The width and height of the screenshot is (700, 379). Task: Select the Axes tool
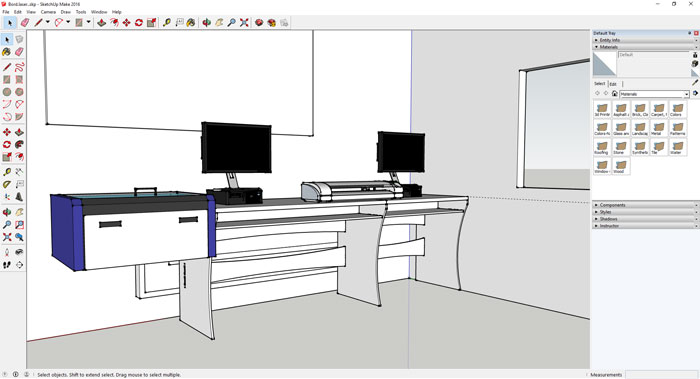7,197
